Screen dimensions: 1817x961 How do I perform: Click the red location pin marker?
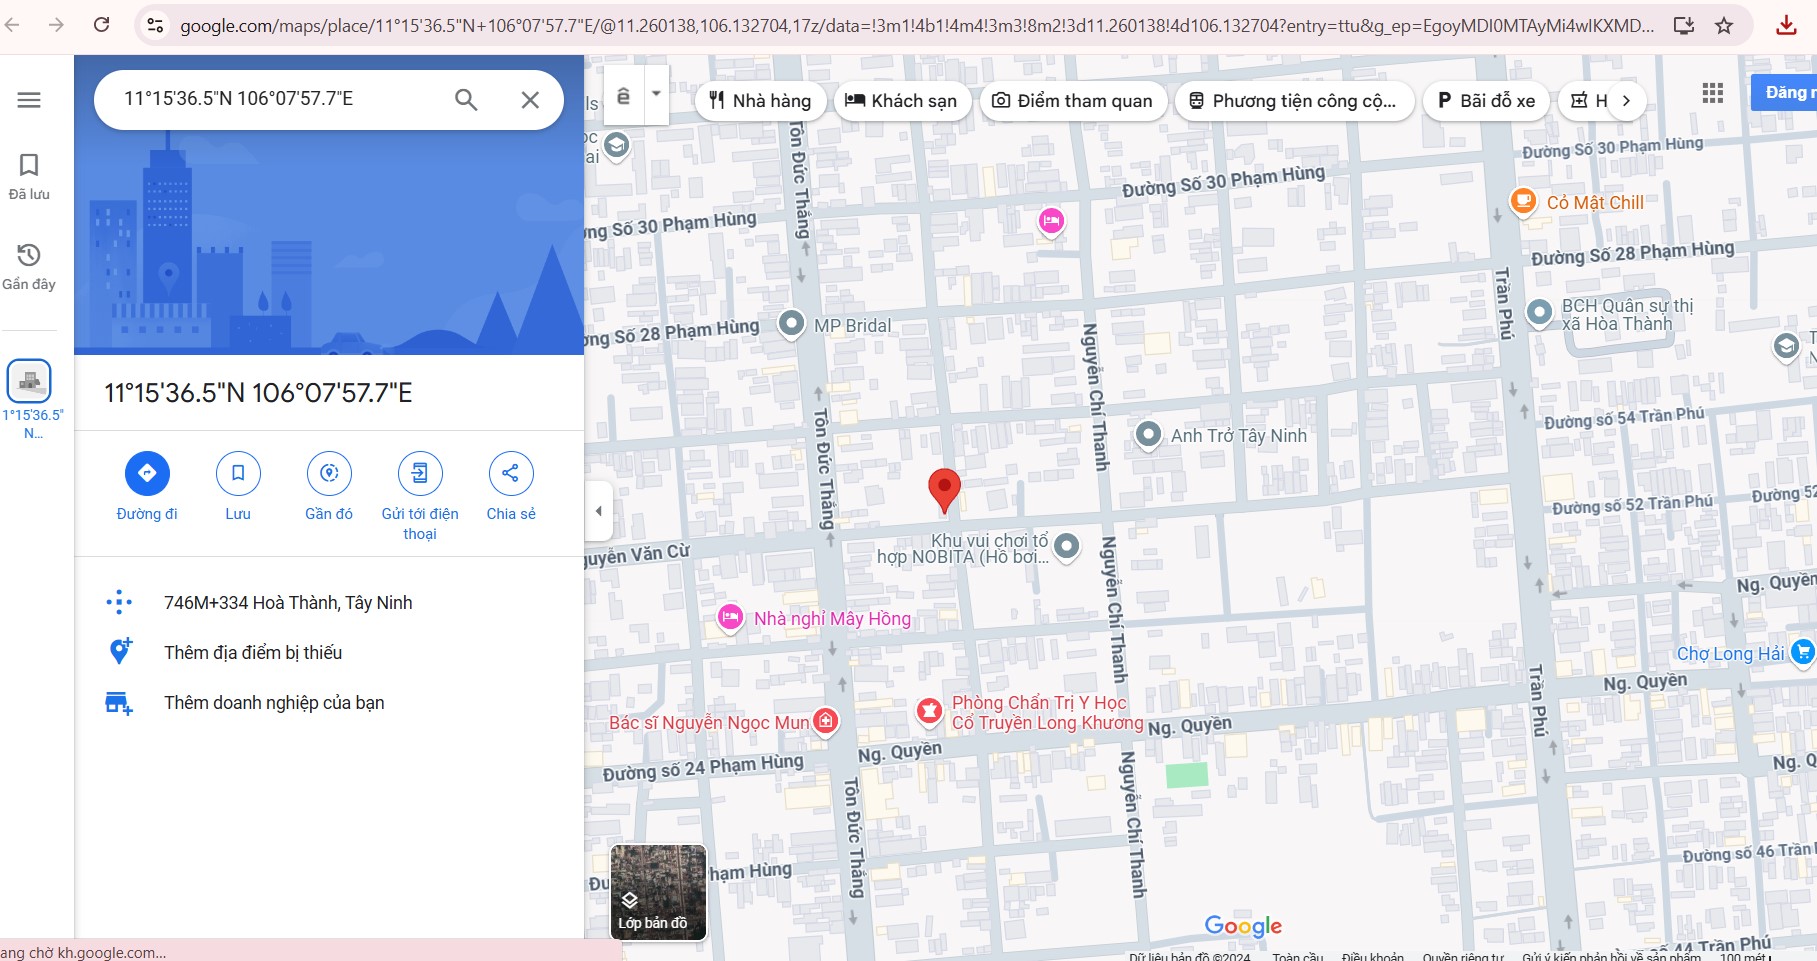click(x=944, y=490)
